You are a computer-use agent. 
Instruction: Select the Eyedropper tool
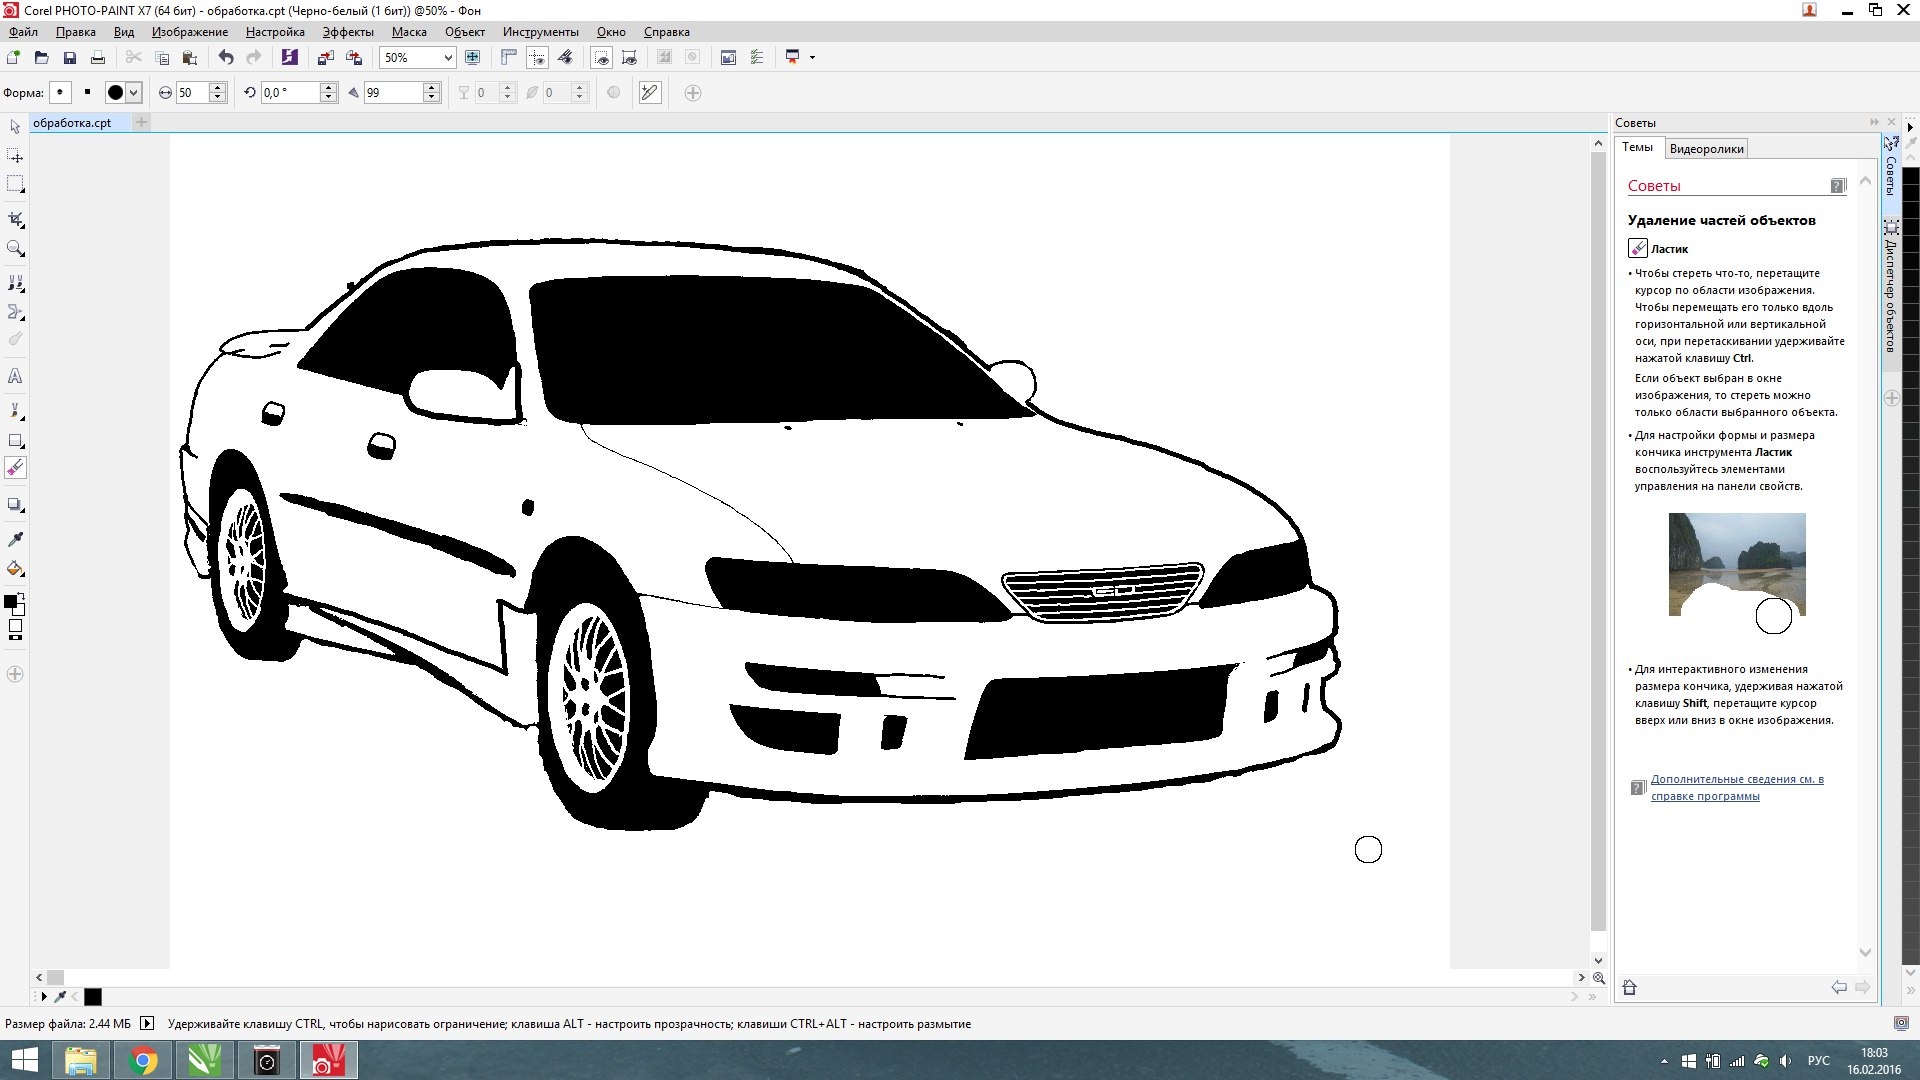click(15, 539)
